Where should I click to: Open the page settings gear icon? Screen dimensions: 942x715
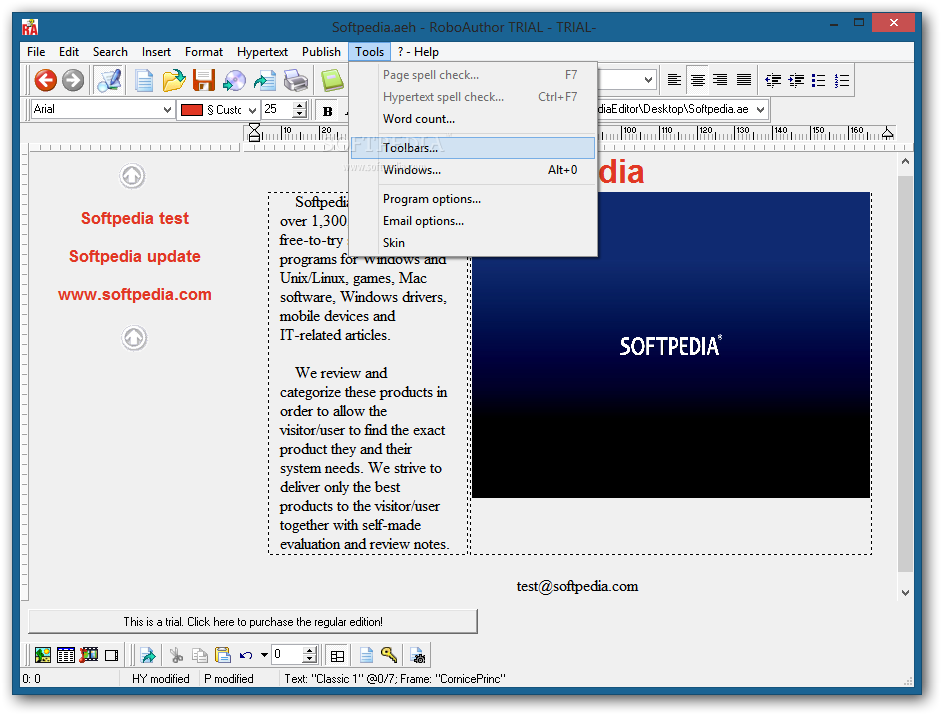coord(418,655)
